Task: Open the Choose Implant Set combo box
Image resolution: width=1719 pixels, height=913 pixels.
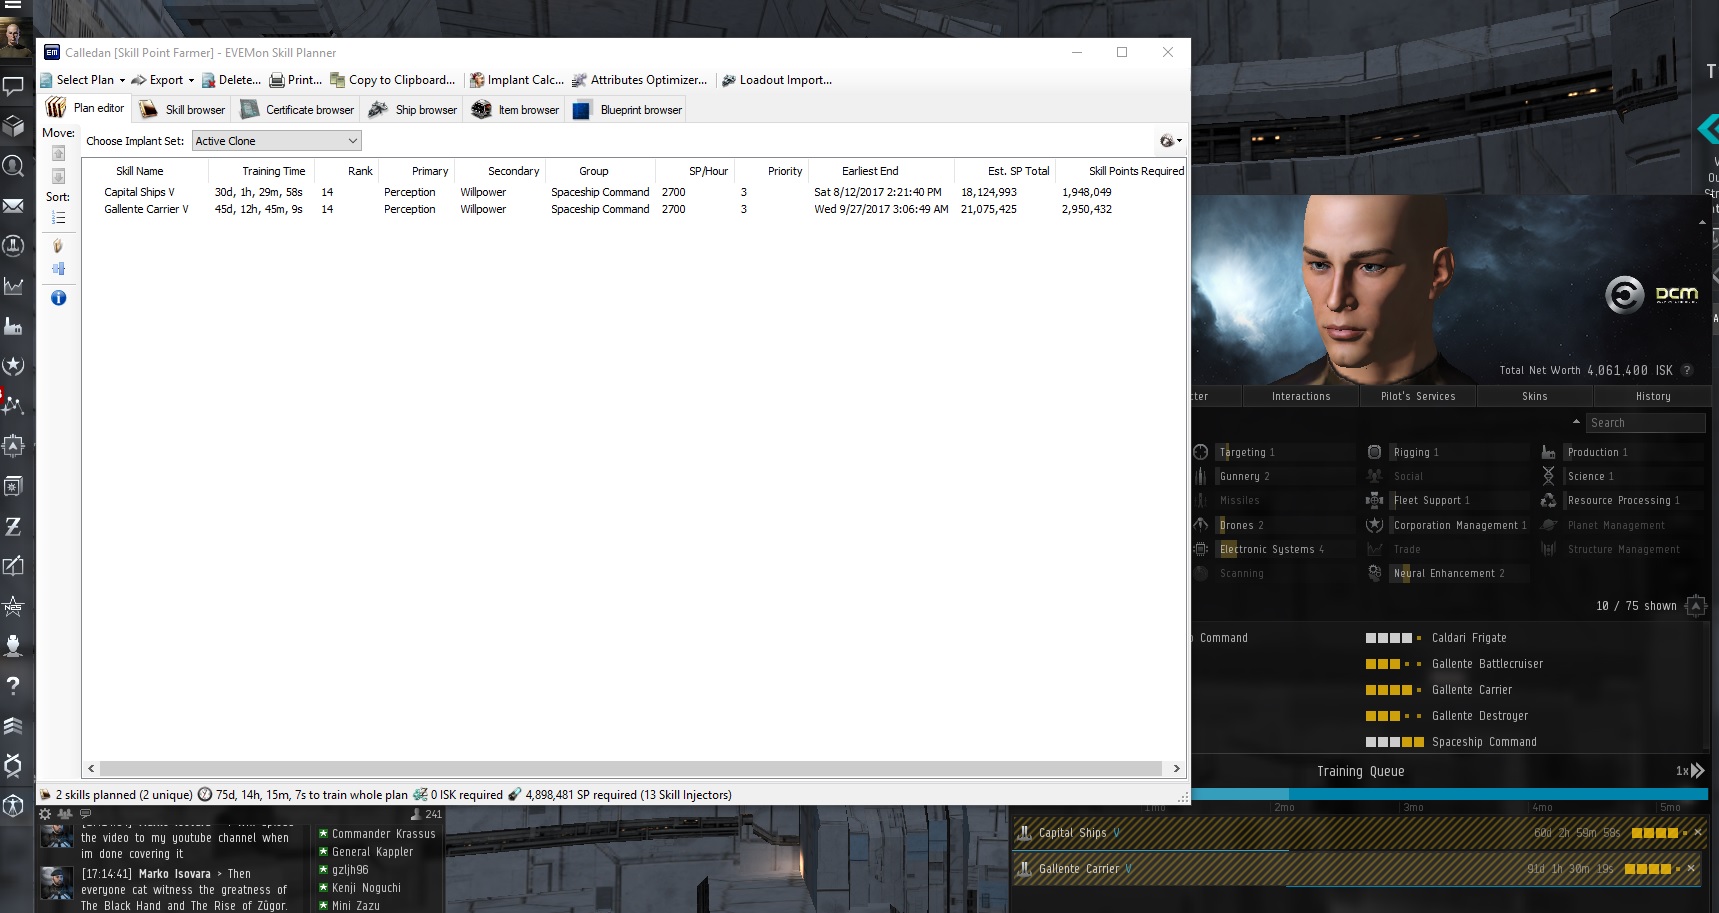Action: pos(276,141)
